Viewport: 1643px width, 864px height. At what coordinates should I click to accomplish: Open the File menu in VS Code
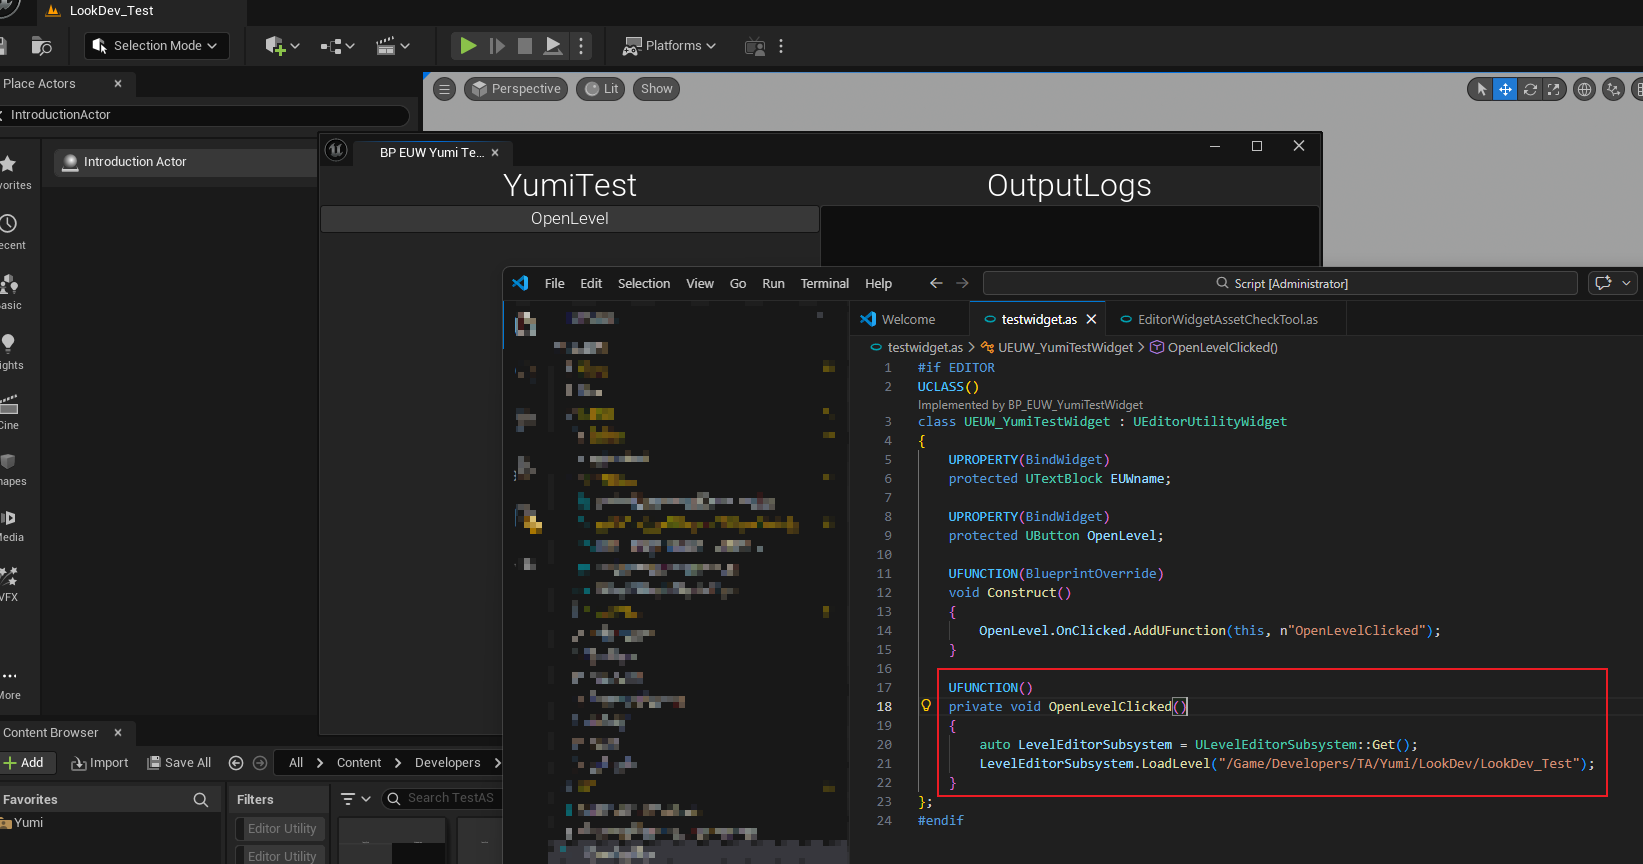coord(555,284)
